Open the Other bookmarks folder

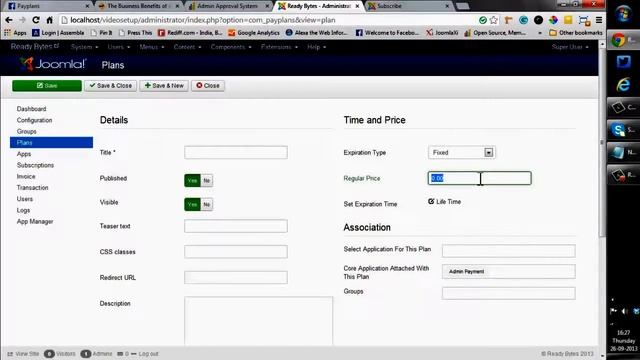coord(576,33)
